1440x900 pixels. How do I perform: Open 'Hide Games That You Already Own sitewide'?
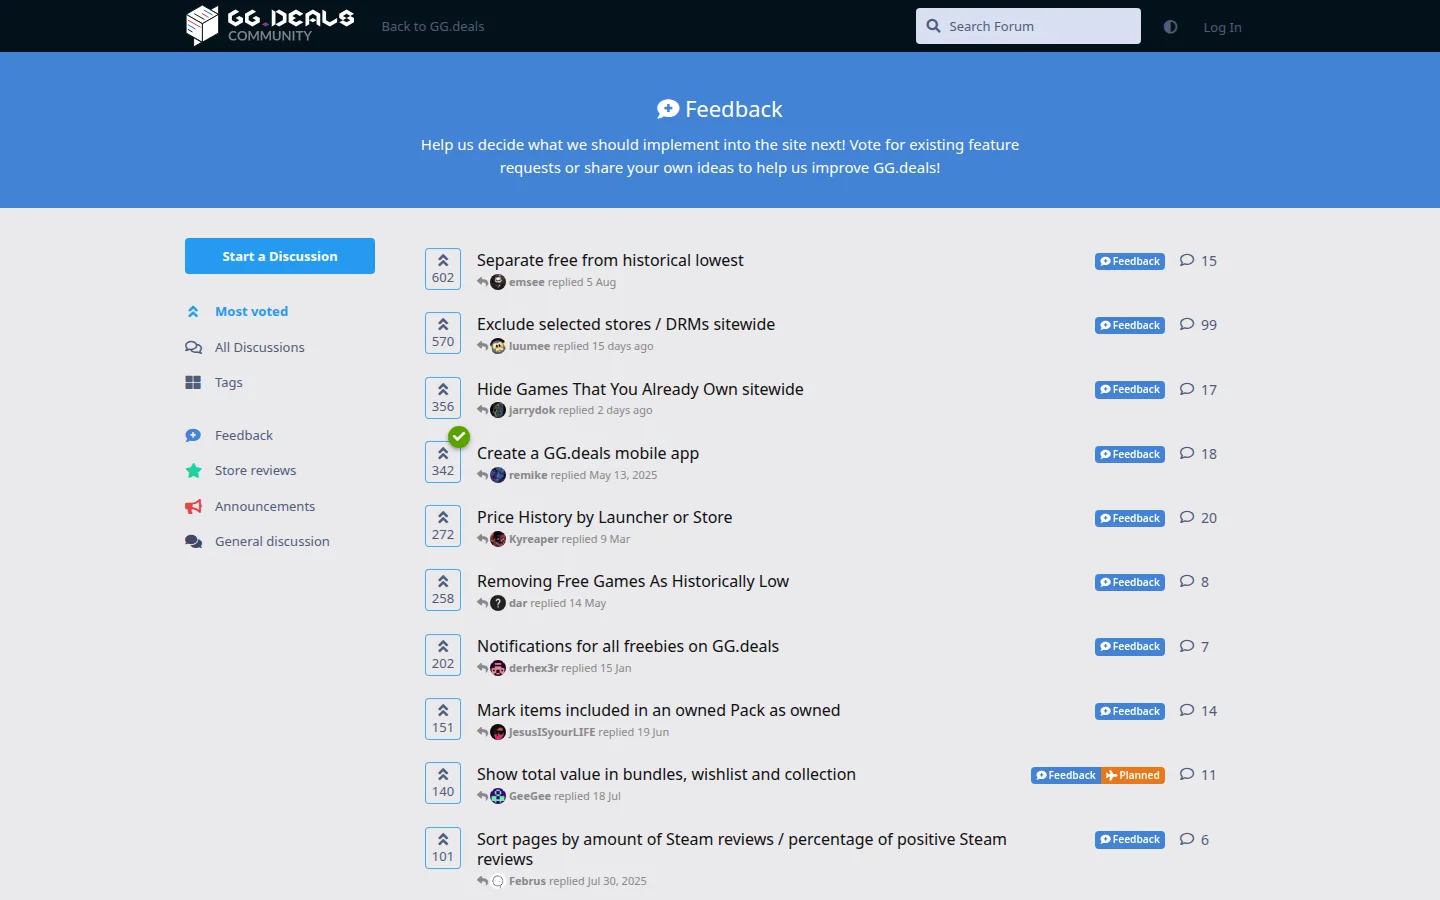[x=640, y=389]
